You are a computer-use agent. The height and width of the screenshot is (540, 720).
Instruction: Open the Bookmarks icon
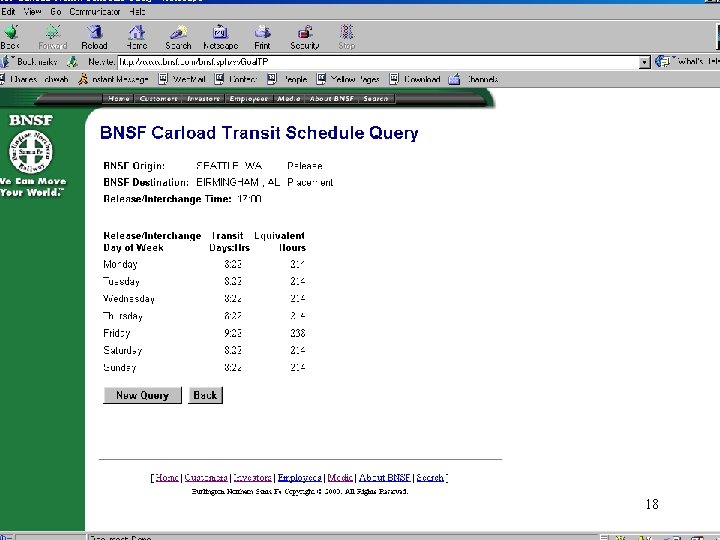pyautogui.click(x=6, y=61)
